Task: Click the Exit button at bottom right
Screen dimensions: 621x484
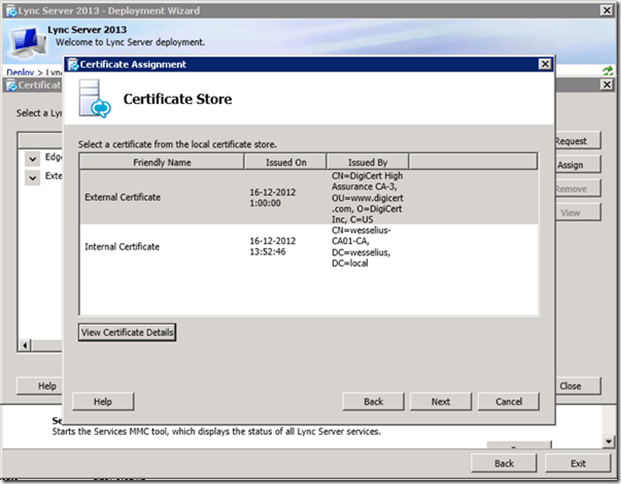Action: (x=578, y=463)
